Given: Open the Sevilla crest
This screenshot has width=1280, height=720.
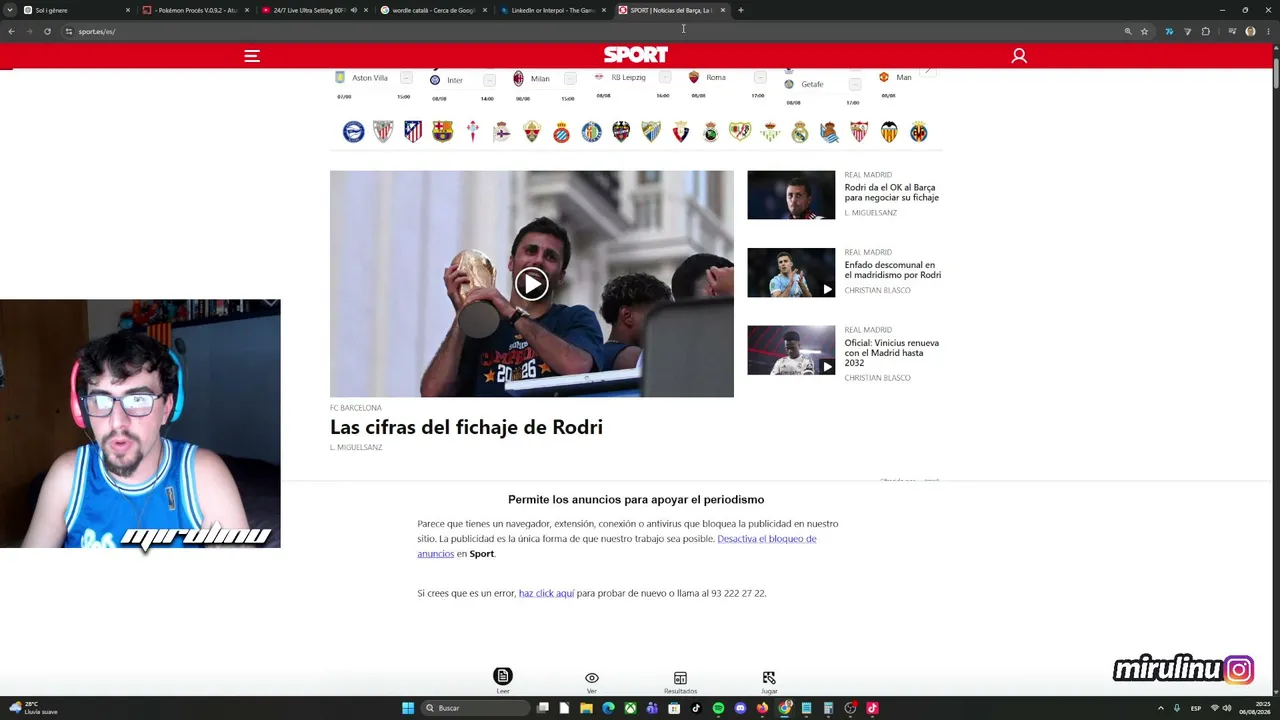Looking at the screenshot, I should pos(859,132).
